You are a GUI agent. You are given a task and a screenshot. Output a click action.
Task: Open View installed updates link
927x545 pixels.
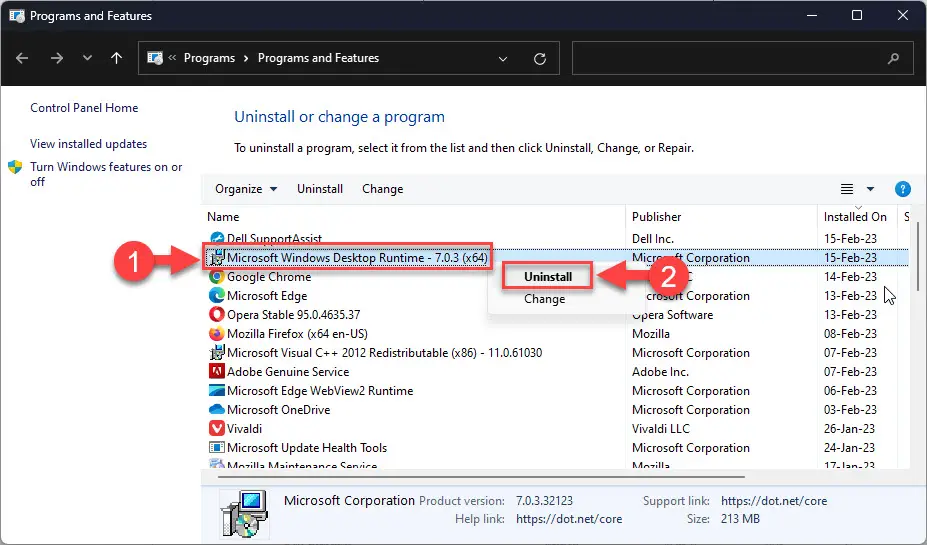coord(89,144)
